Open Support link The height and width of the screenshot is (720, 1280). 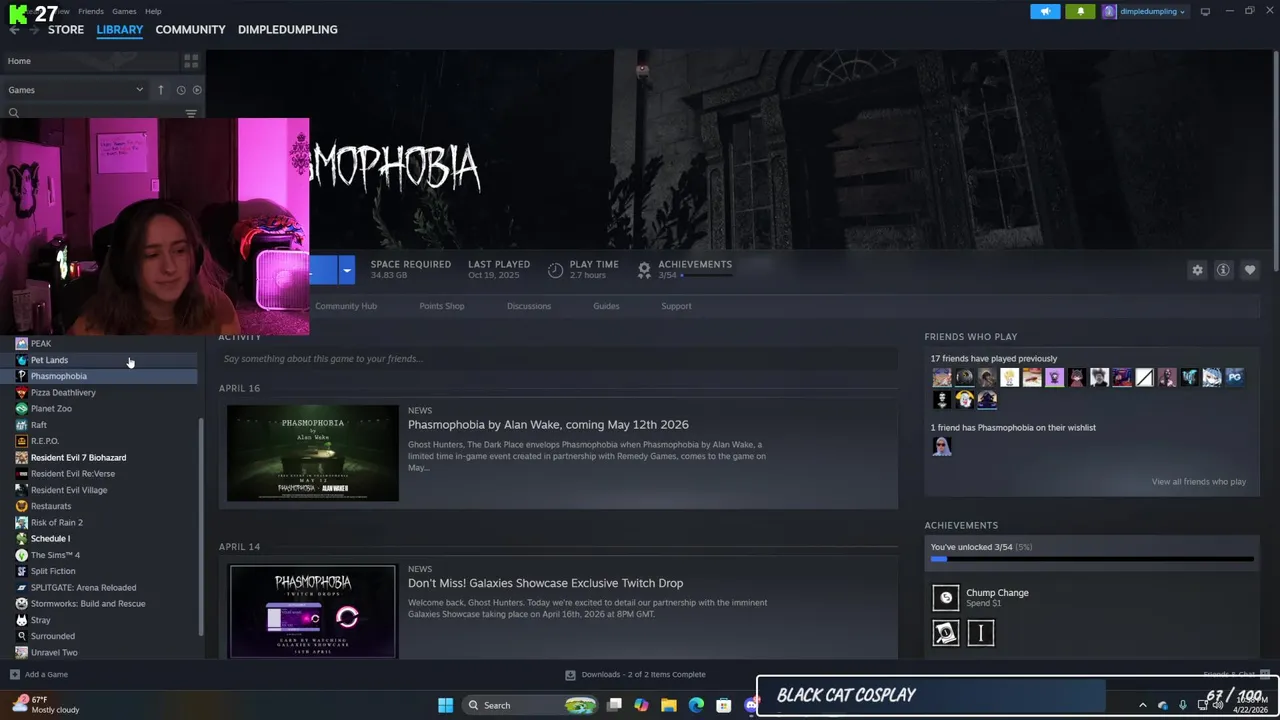[676, 306]
